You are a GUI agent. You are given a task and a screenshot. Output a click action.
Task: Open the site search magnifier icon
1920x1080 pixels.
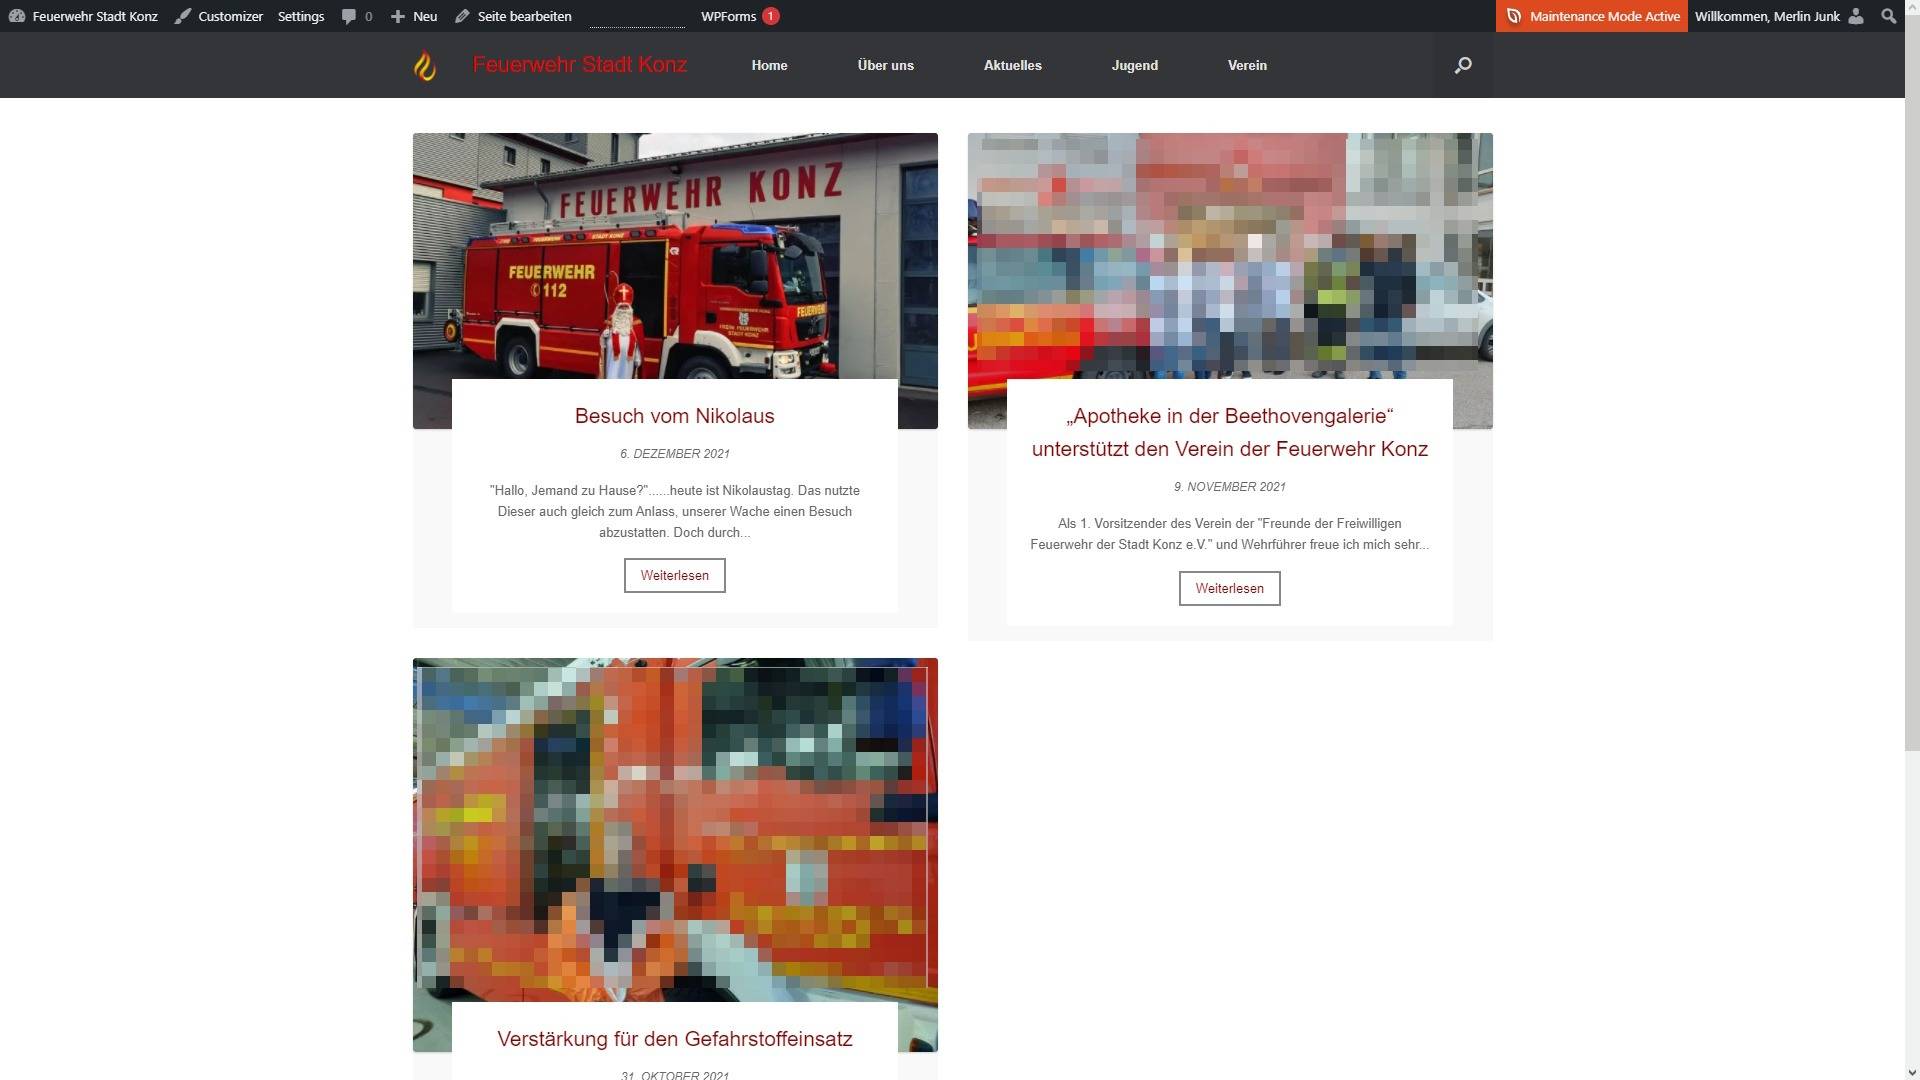click(x=1462, y=66)
